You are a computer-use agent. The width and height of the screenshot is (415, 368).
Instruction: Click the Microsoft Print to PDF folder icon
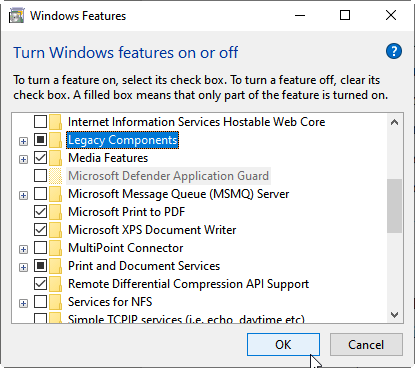coord(55,212)
